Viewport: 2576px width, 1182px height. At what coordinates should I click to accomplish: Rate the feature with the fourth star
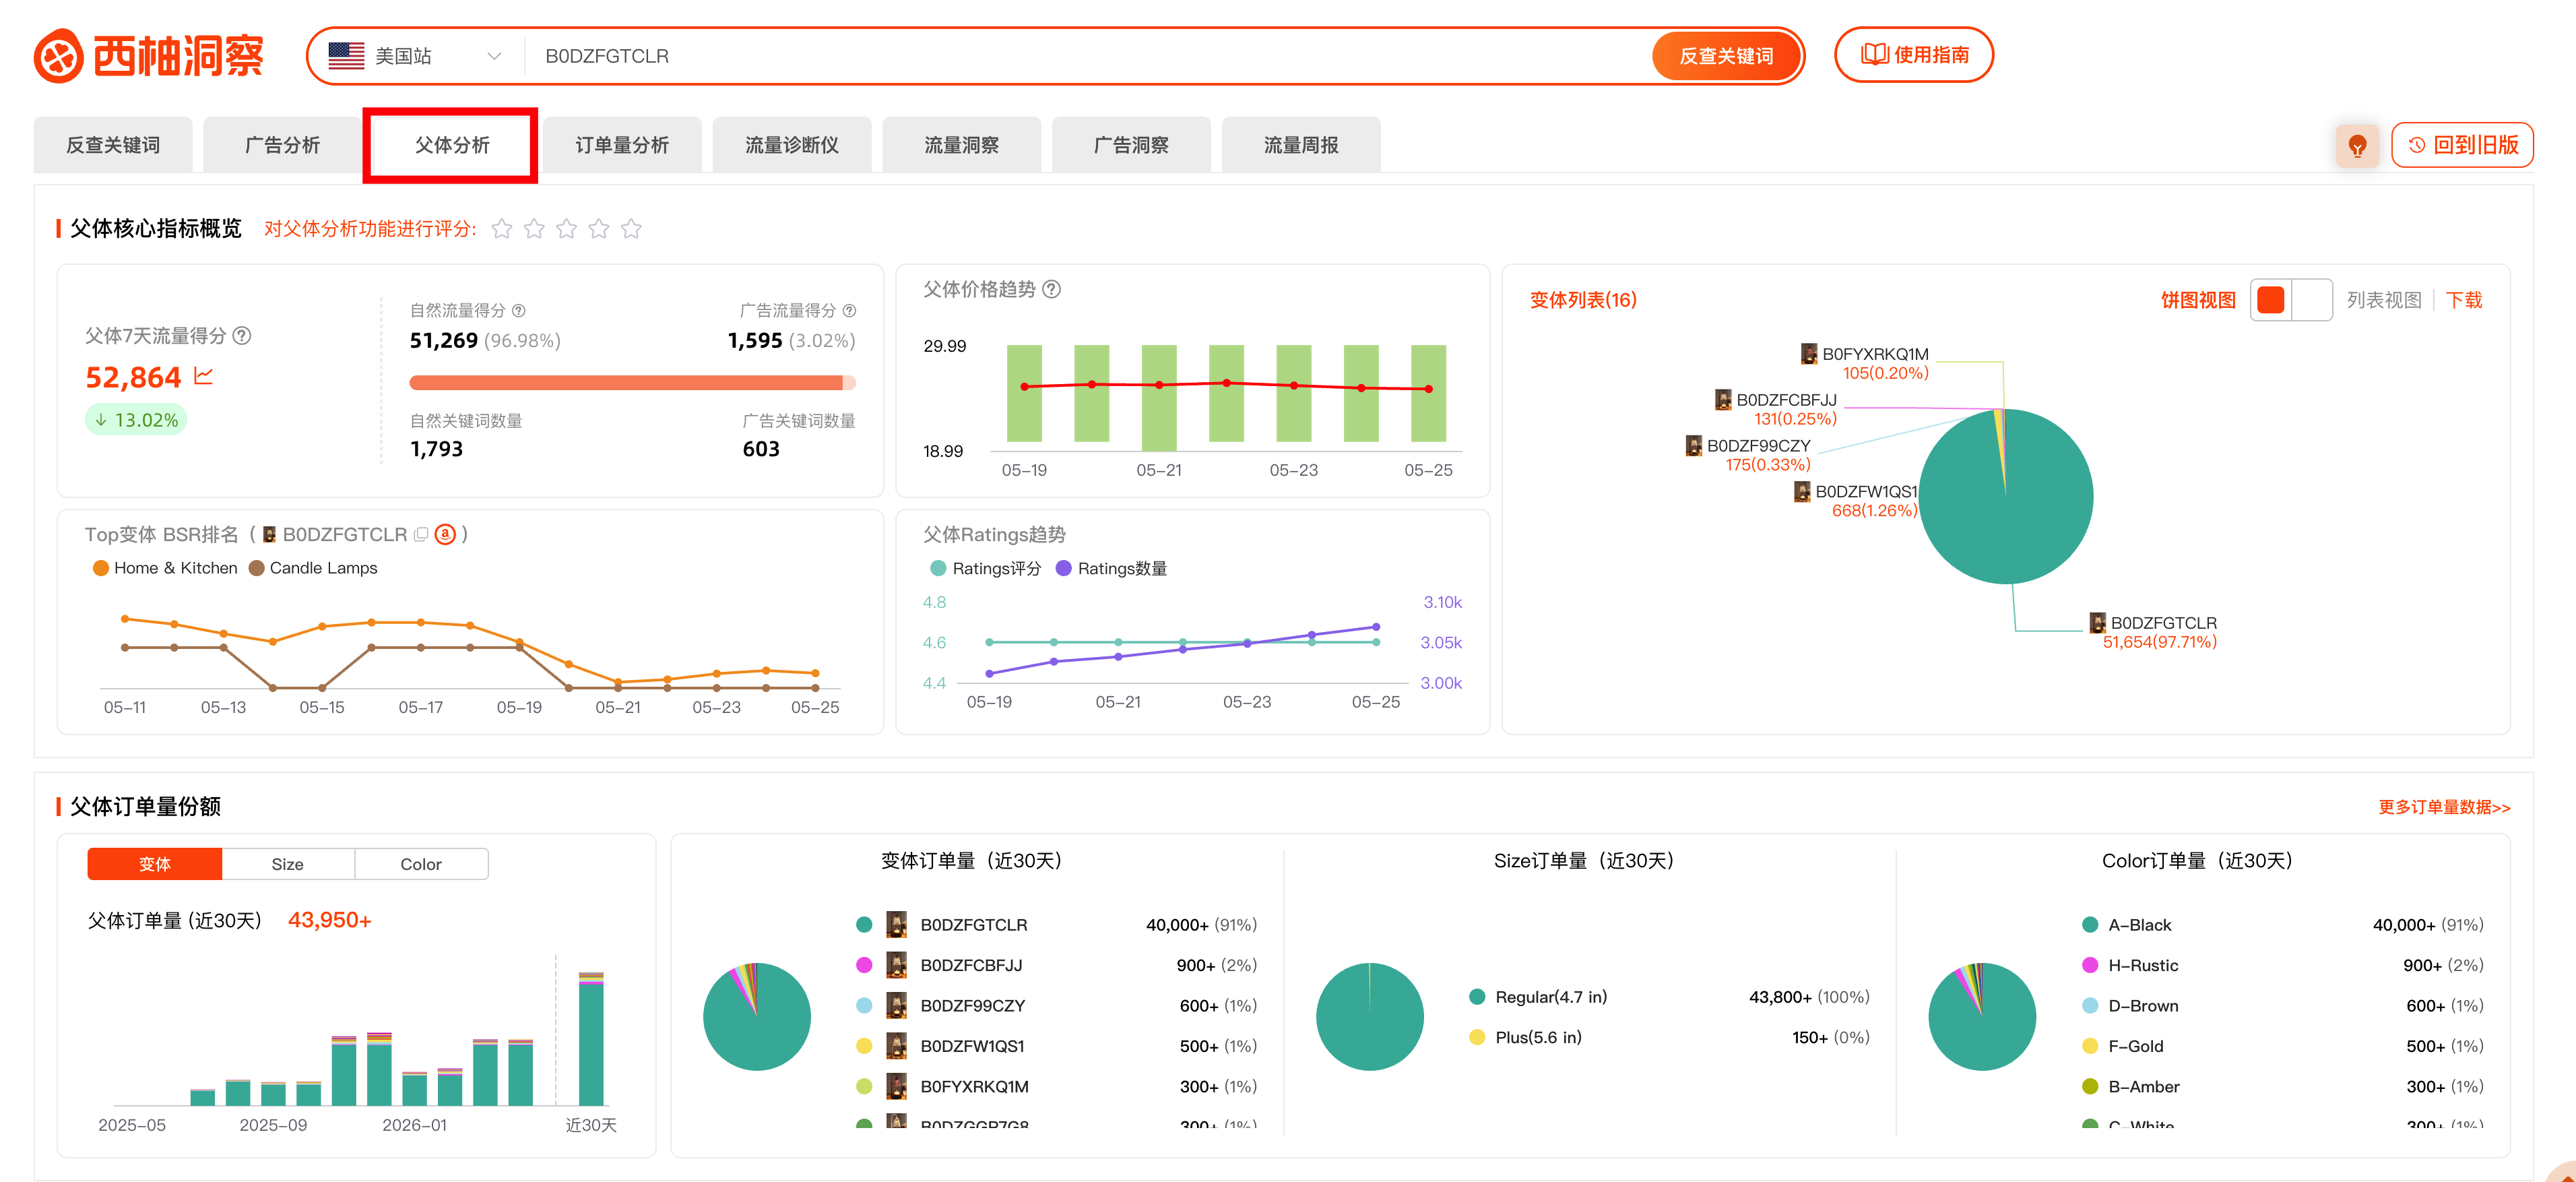click(x=598, y=229)
